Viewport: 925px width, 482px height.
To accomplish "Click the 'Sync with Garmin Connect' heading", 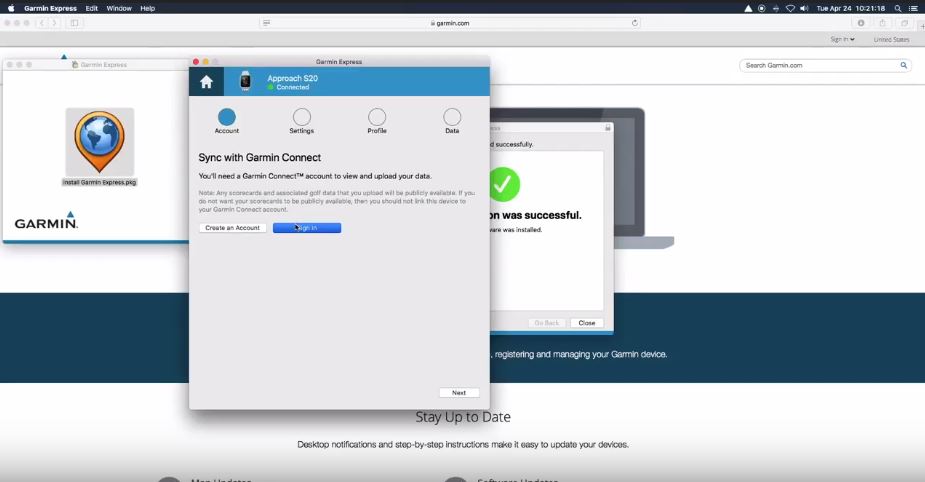I will pos(260,158).
